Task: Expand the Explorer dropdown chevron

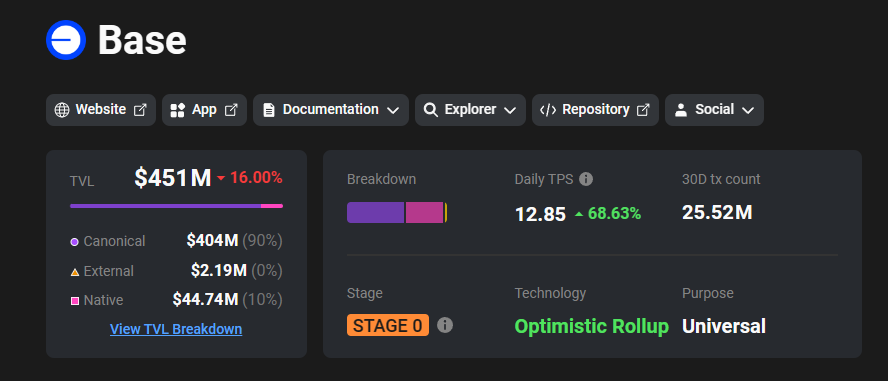Action: click(x=510, y=110)
